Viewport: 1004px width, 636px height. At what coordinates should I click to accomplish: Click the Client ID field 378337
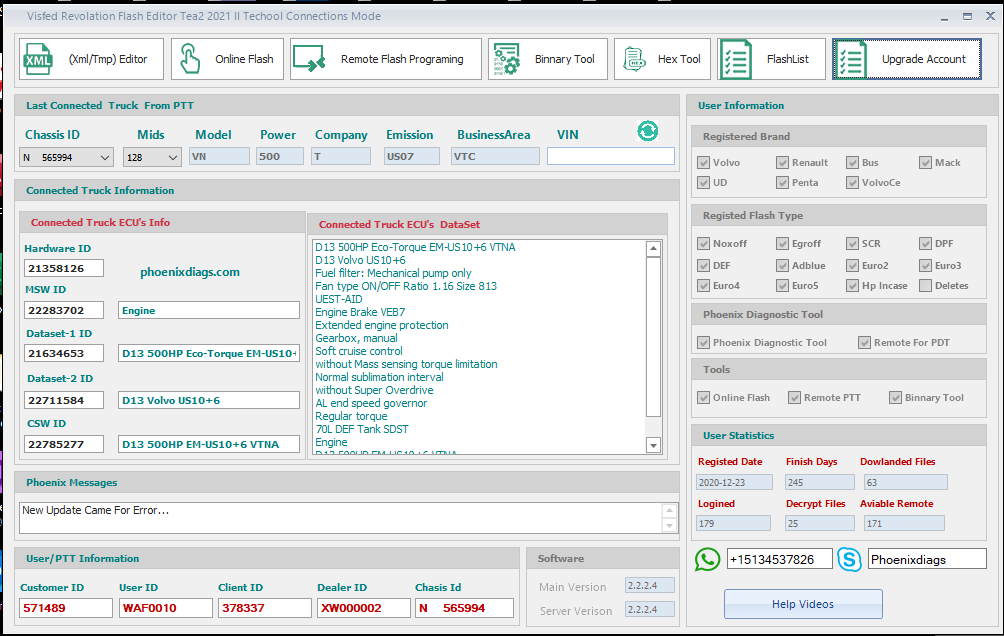(264, 608)
